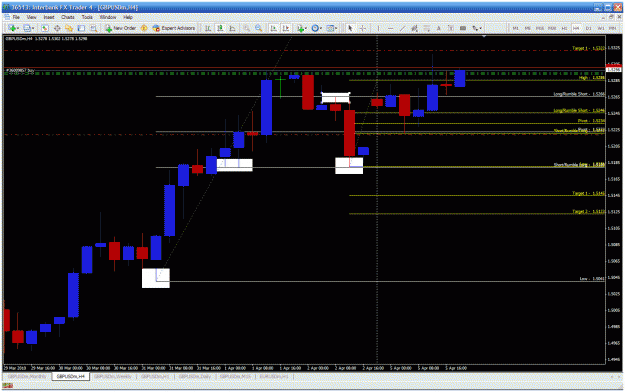Select the Fibonacci Retracement tool
Screen dimensions: 625x392
(x=426, y=28)
